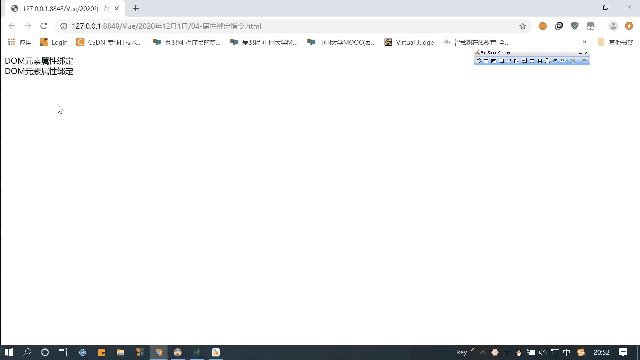640x360 pixels.
Task: Open the bookmark right of Virtual Judge
Action: click(476, 42)
